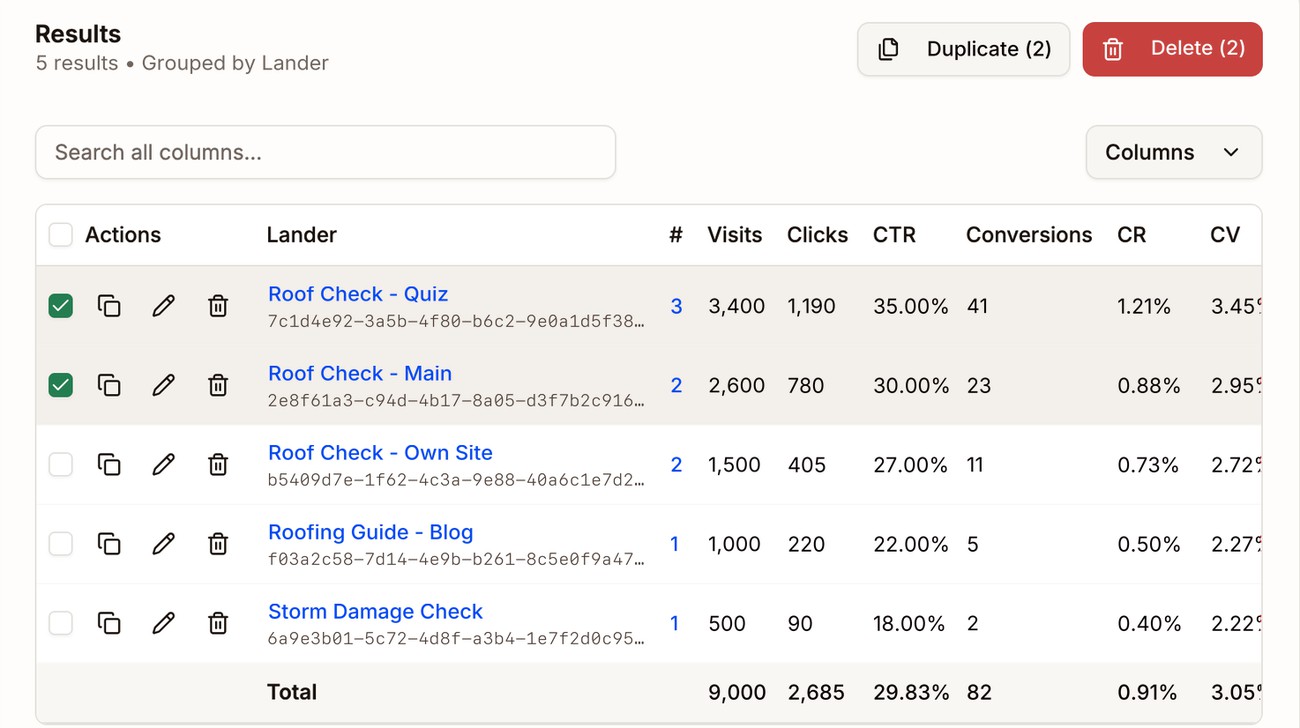Open the Roof Check - Main lander link

pyautogui.click(x=360, y=373)
